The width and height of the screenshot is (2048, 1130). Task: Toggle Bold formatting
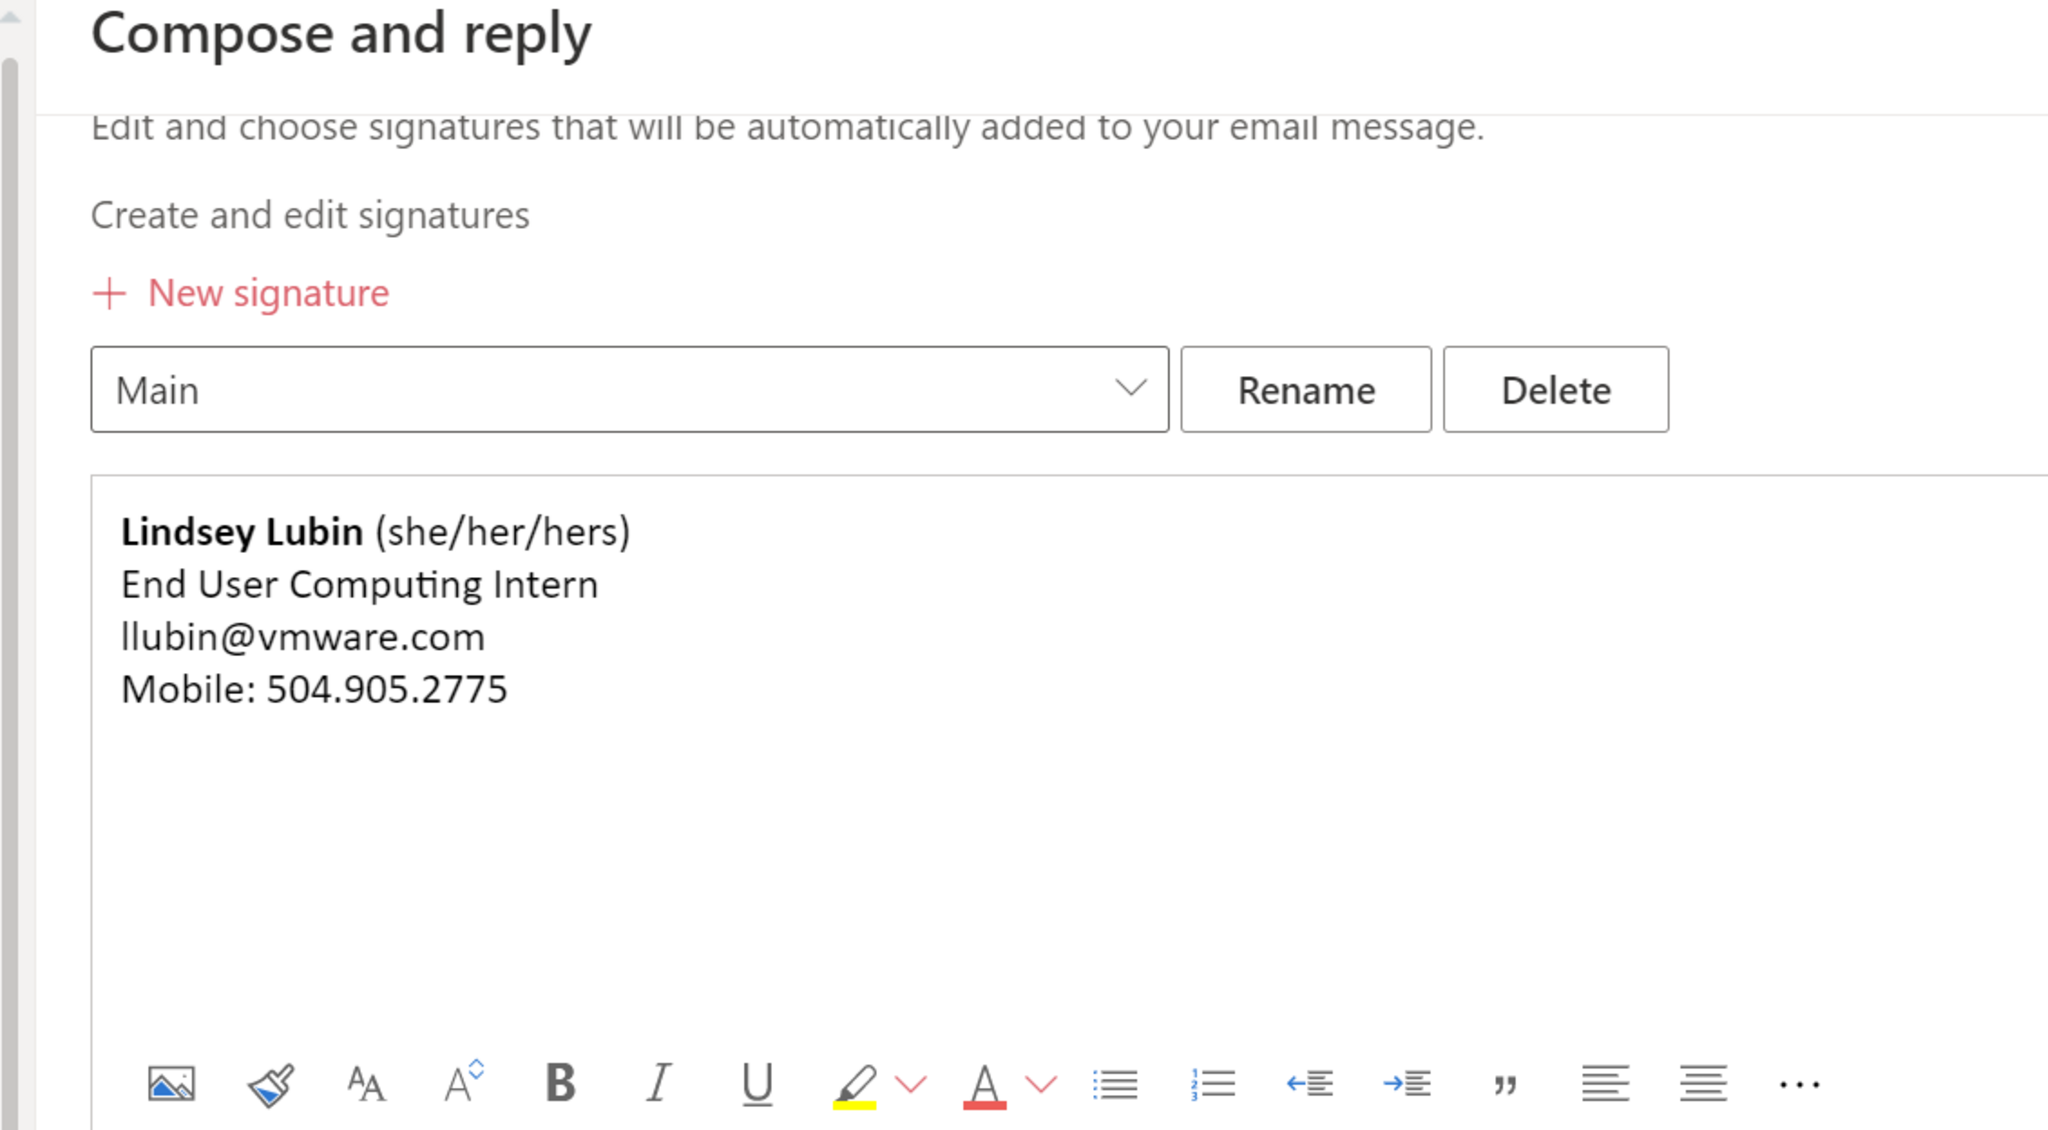(560, 1084)
